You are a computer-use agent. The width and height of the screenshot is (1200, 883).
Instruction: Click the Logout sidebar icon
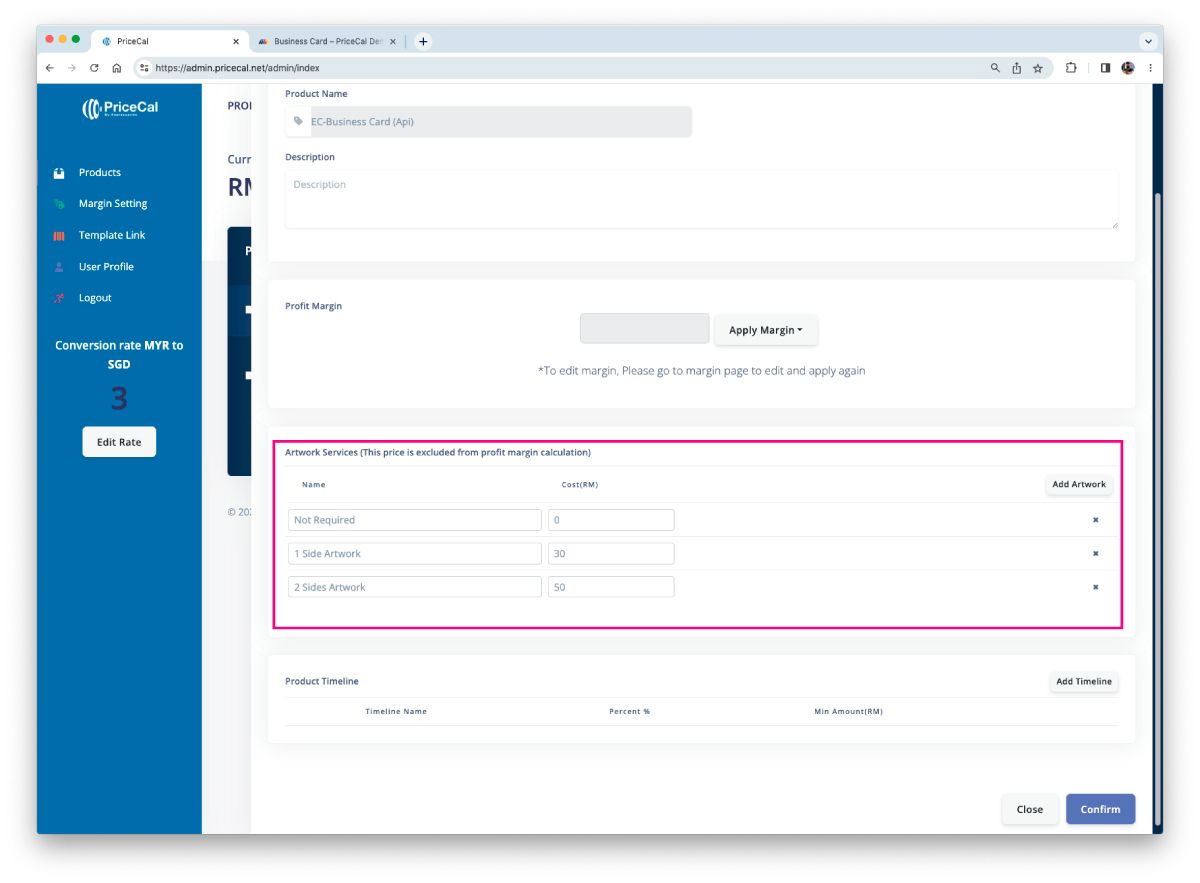[59, 298]
